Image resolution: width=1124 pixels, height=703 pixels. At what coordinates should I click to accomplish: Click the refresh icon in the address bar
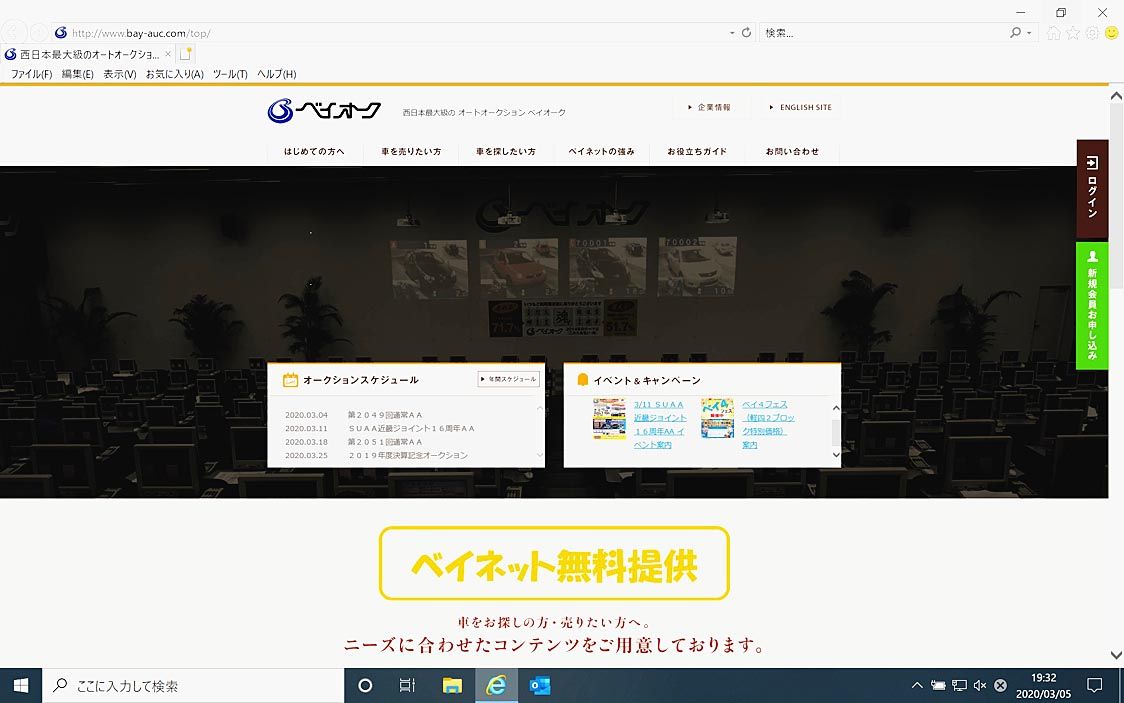pyautogui.click(x=746, y=33)
